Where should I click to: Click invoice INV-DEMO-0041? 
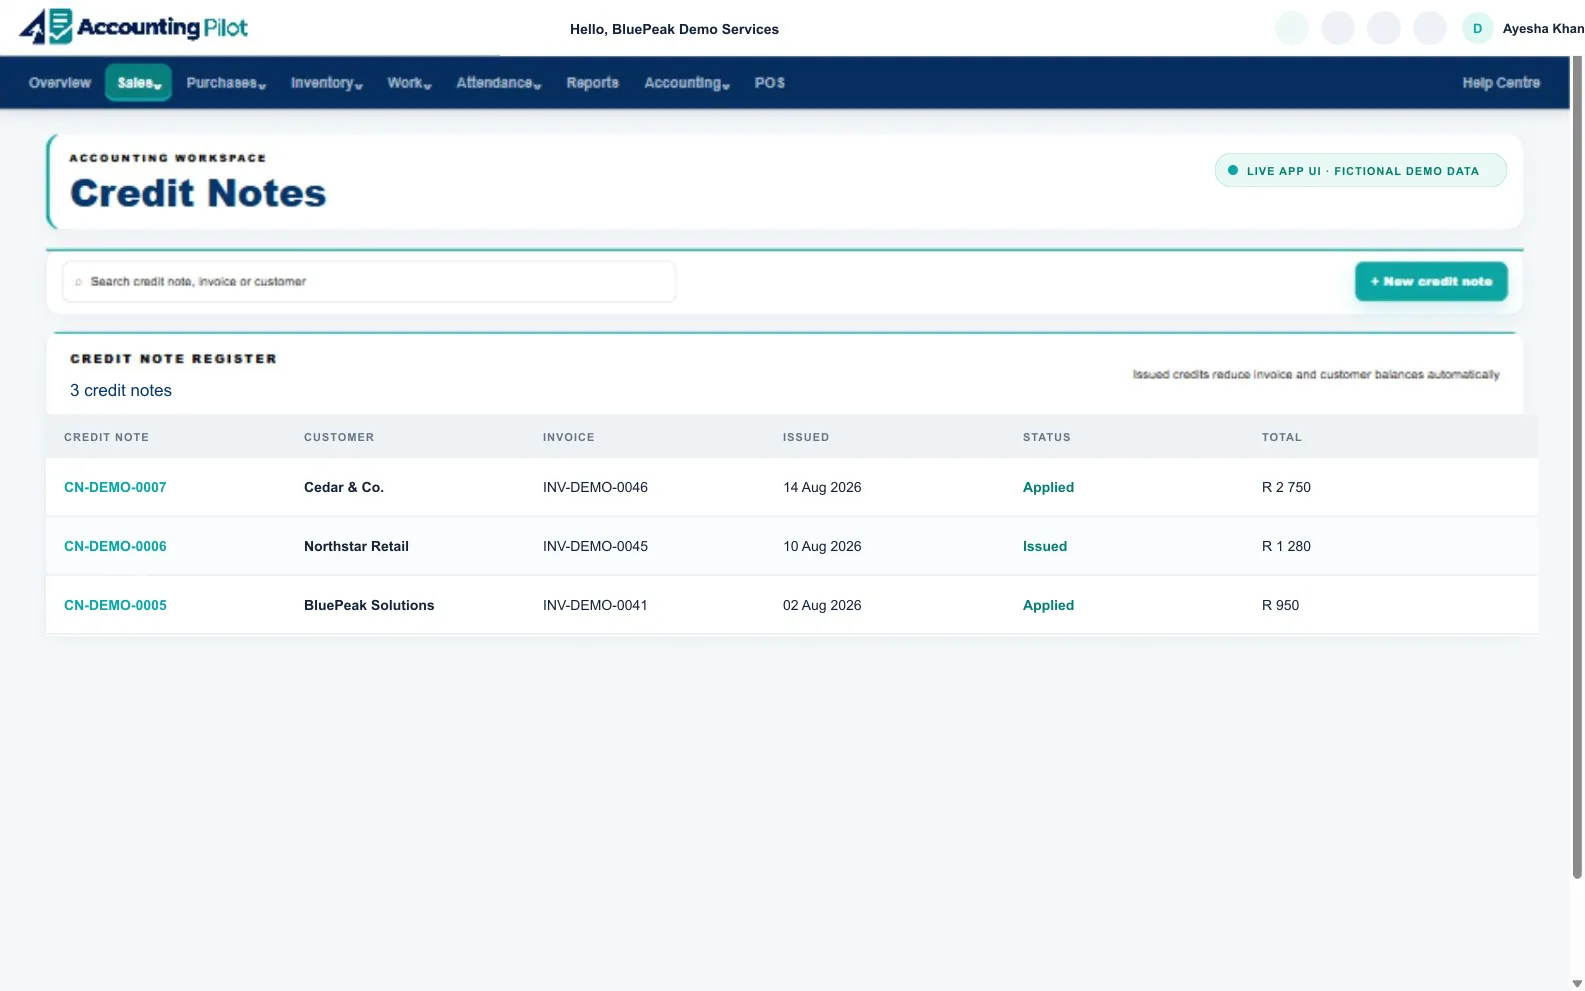[x=595, y=605]
